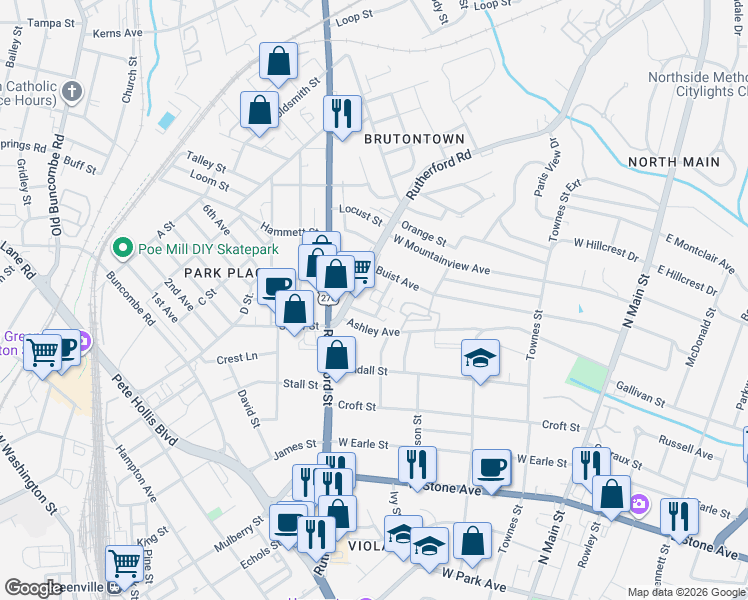
Task: Select the coffee cup marker left of W Earle St label
Action: pos(491,471)
